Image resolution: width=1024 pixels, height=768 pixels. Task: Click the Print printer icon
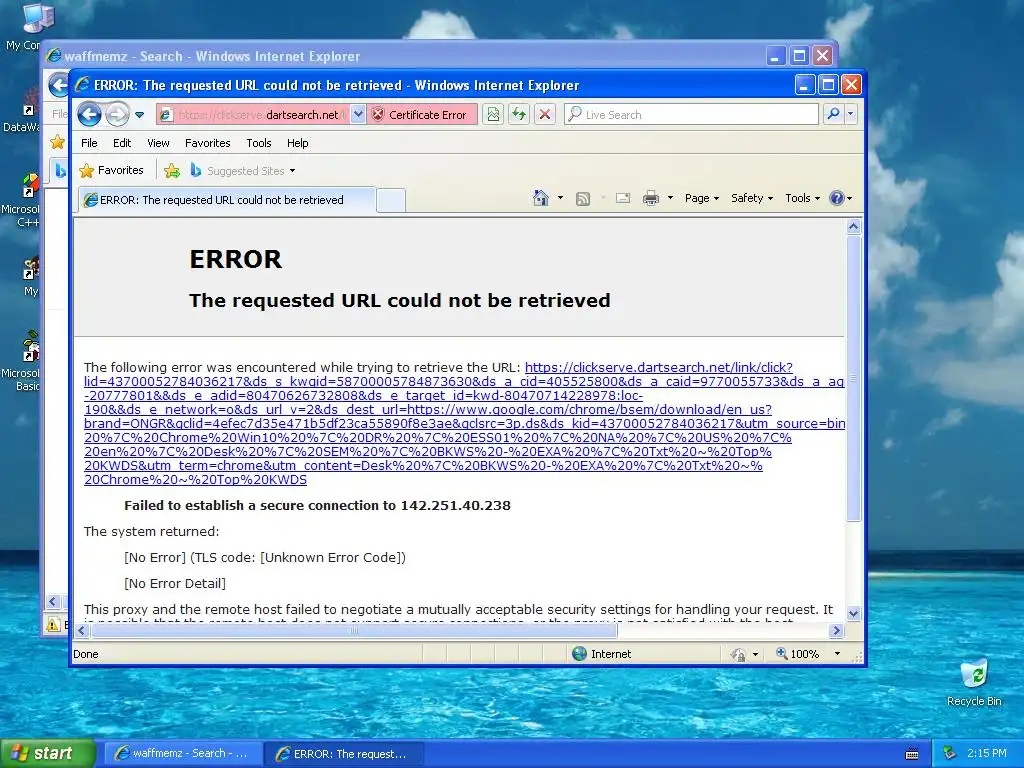[x=650, y=198]
